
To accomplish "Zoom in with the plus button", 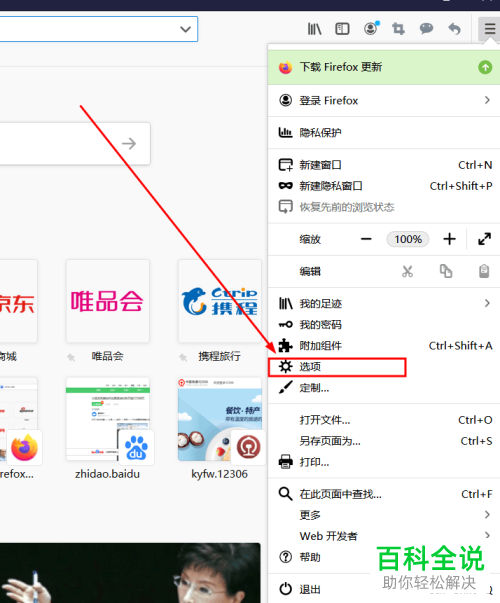I will point(449,239).
